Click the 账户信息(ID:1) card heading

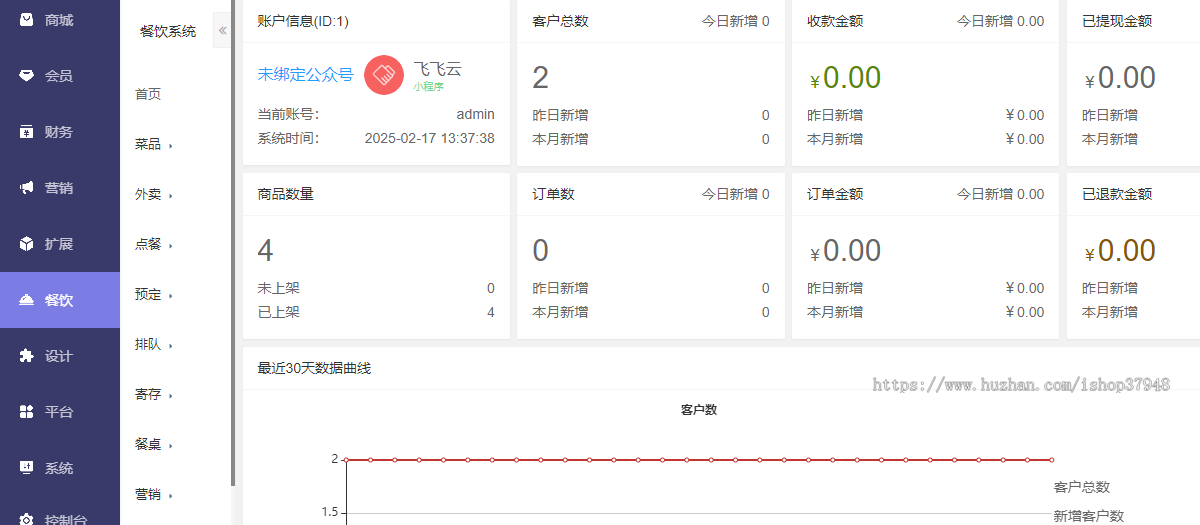303,21
